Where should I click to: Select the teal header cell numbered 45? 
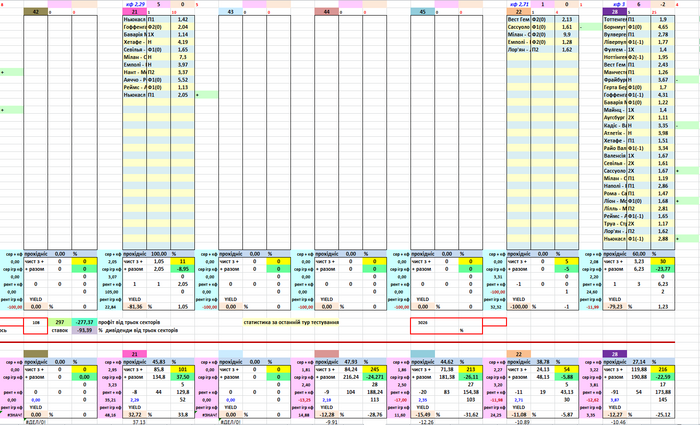click(x=423, y=12)
